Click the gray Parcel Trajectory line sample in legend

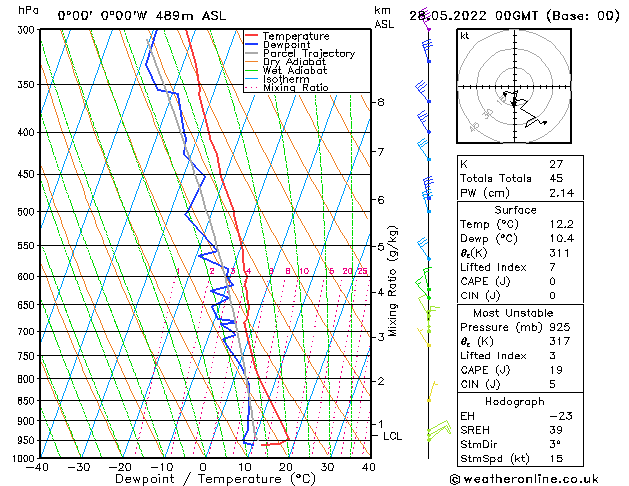[252, 53]
